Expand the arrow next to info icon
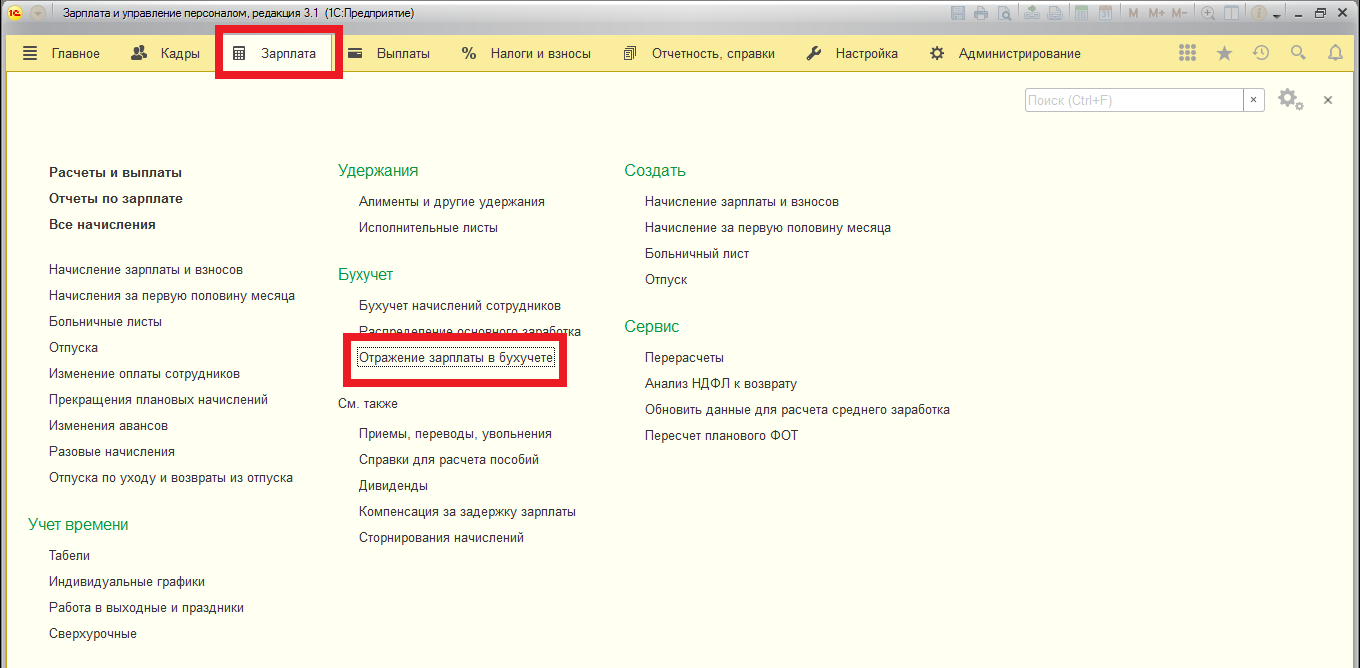 coord(1277,15)
